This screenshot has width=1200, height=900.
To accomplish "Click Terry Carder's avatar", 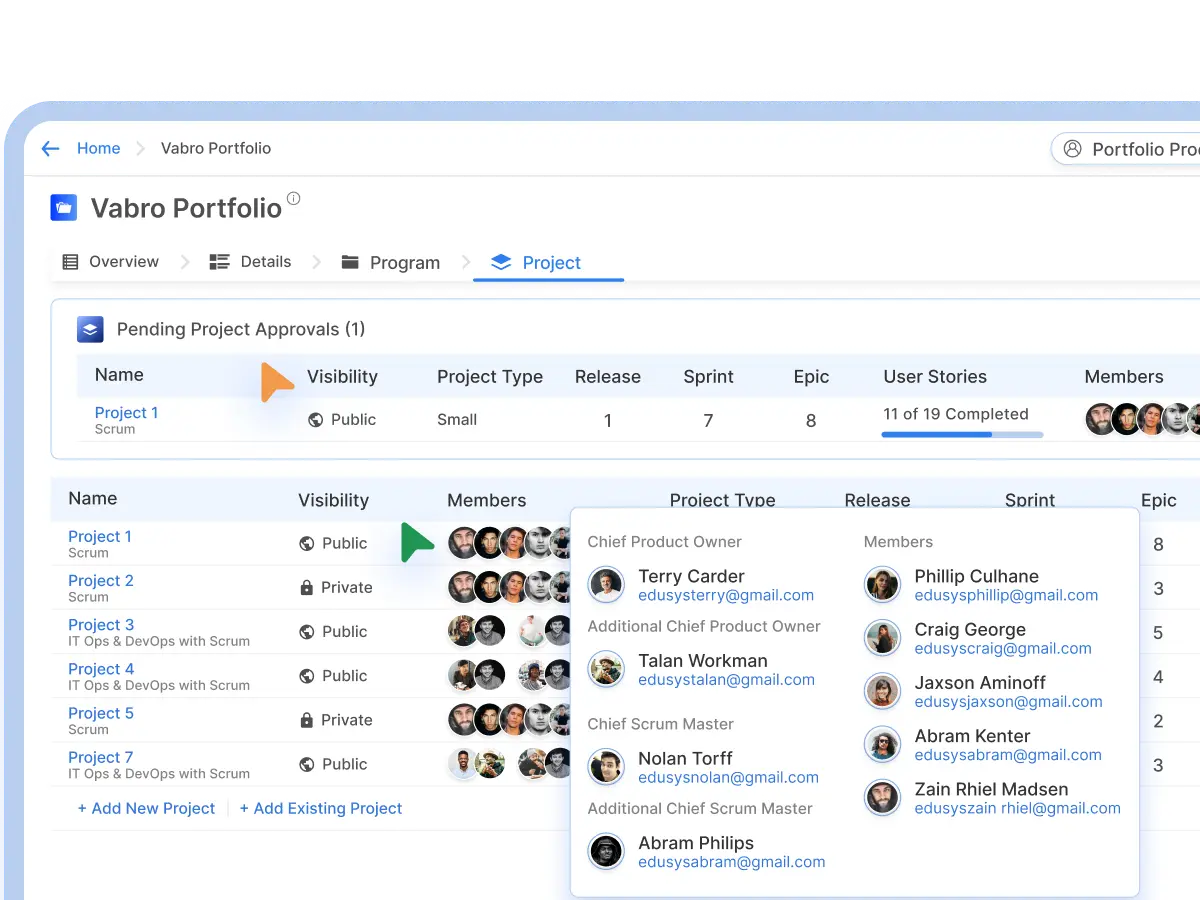I will click(606, 585).
